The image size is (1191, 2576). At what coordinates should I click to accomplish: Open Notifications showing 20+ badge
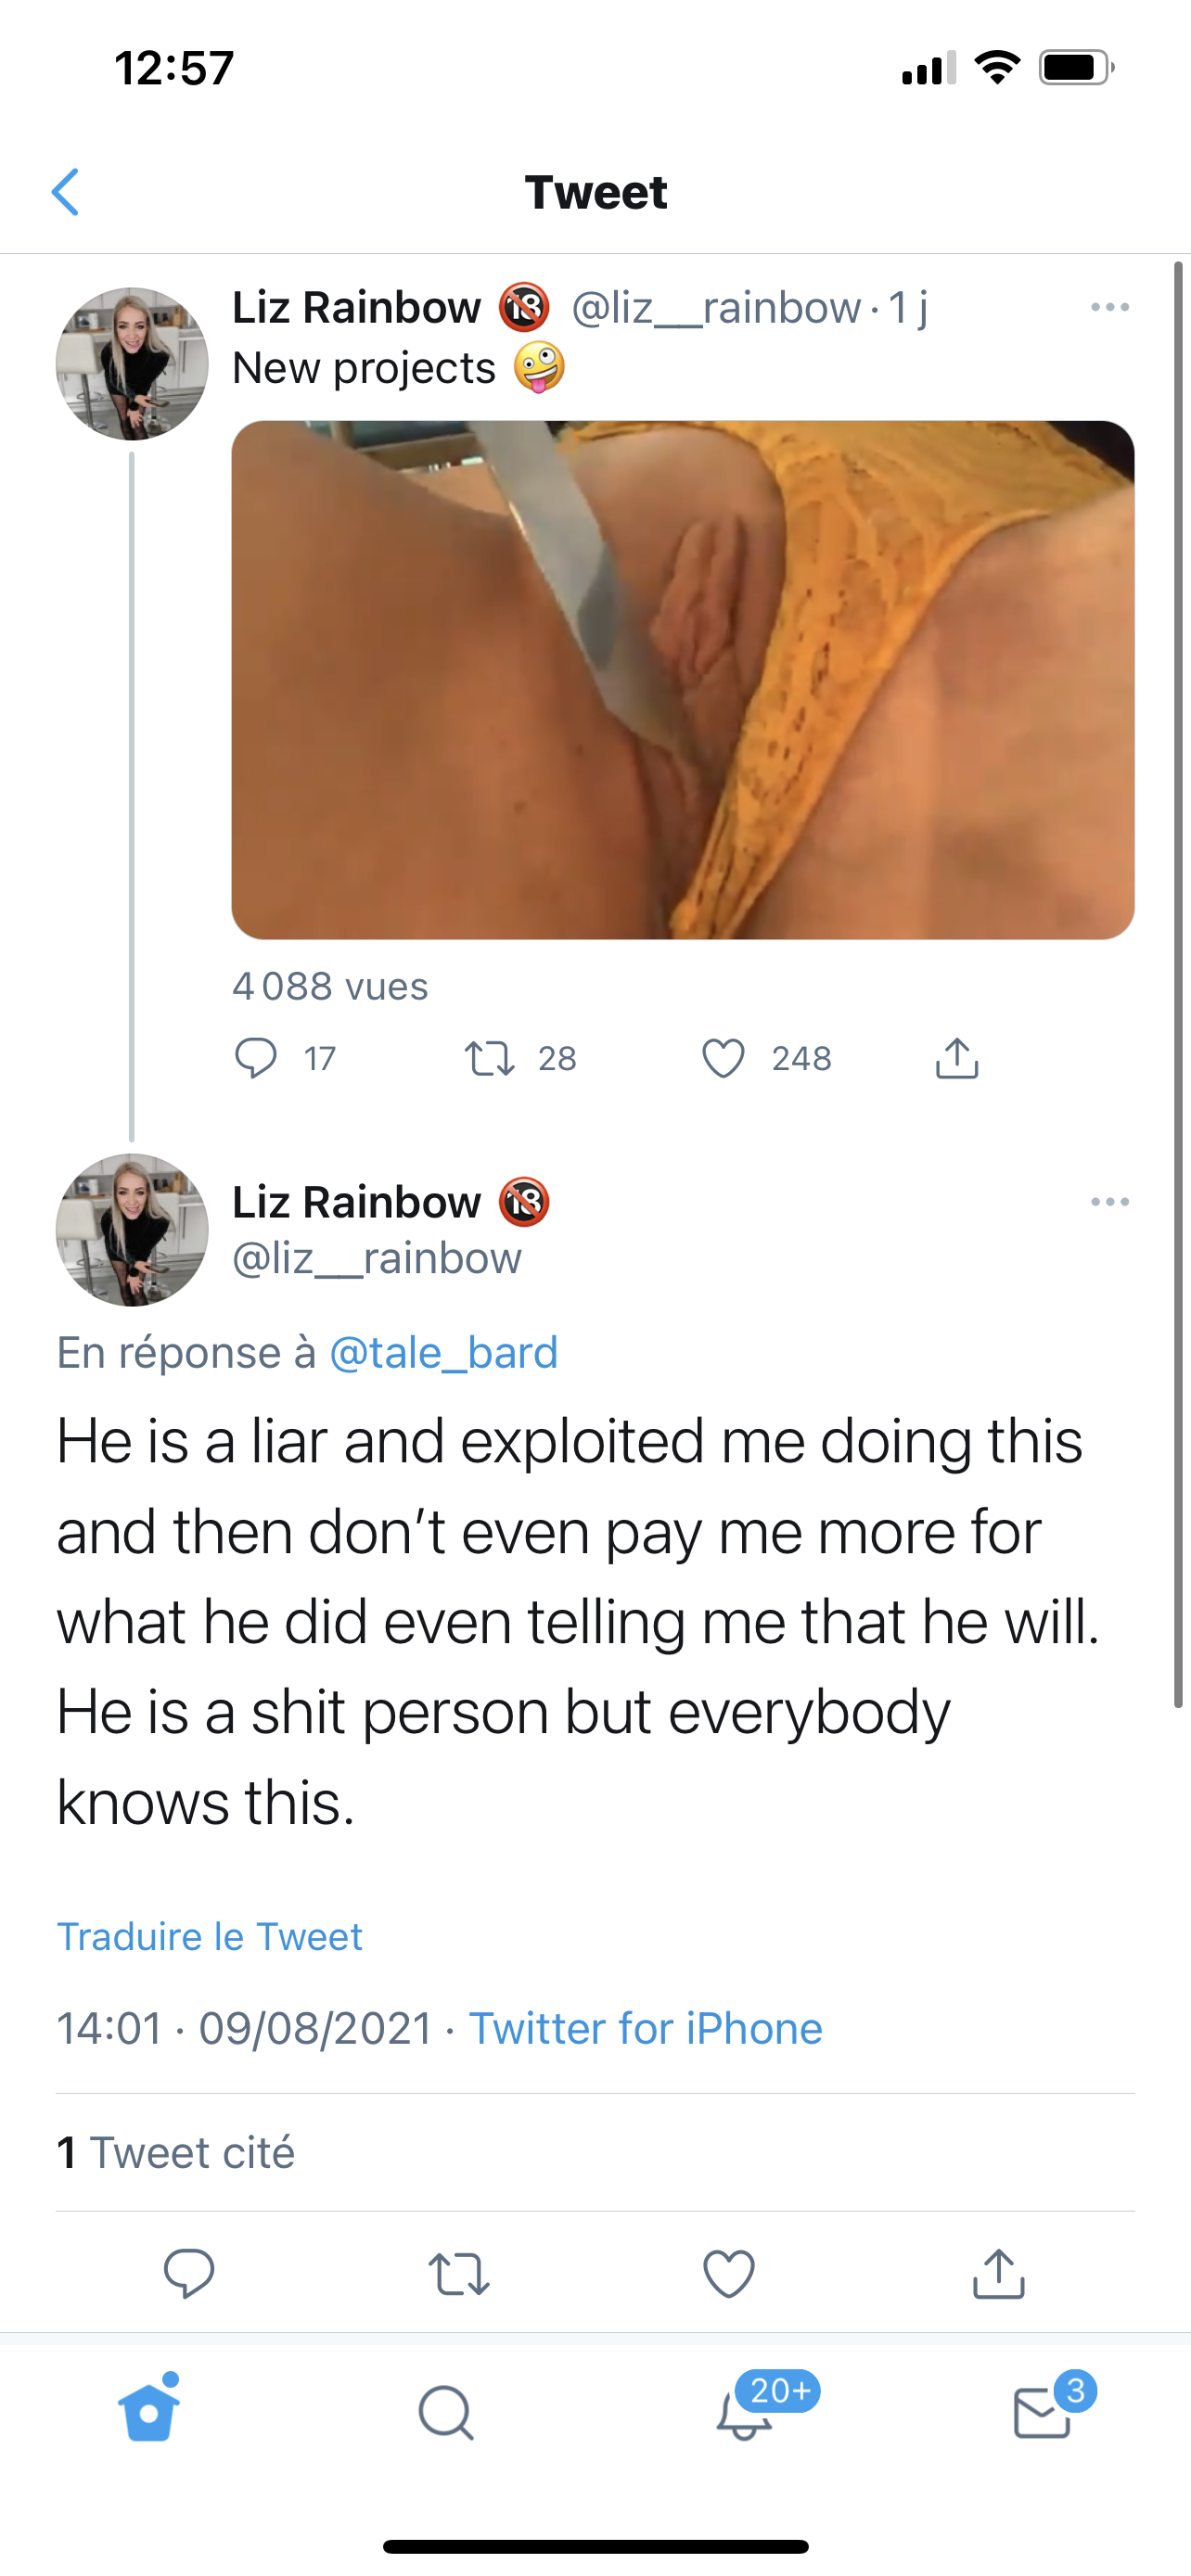745,2413
